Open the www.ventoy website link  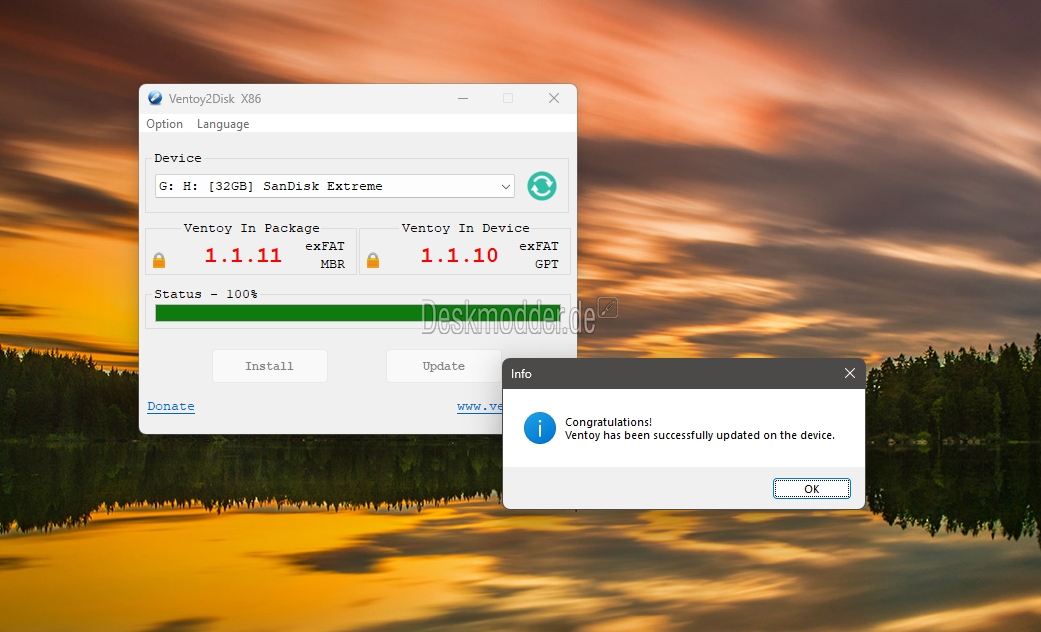[480, 407]
